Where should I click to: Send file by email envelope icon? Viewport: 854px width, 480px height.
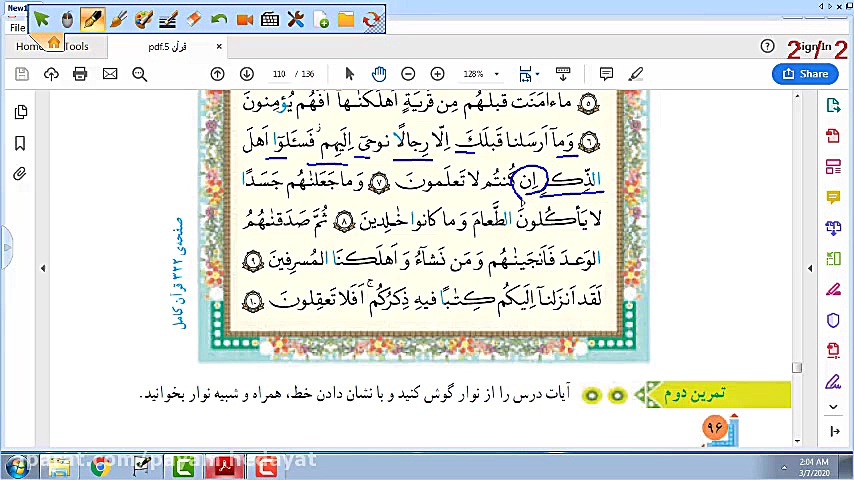[110, 74]
